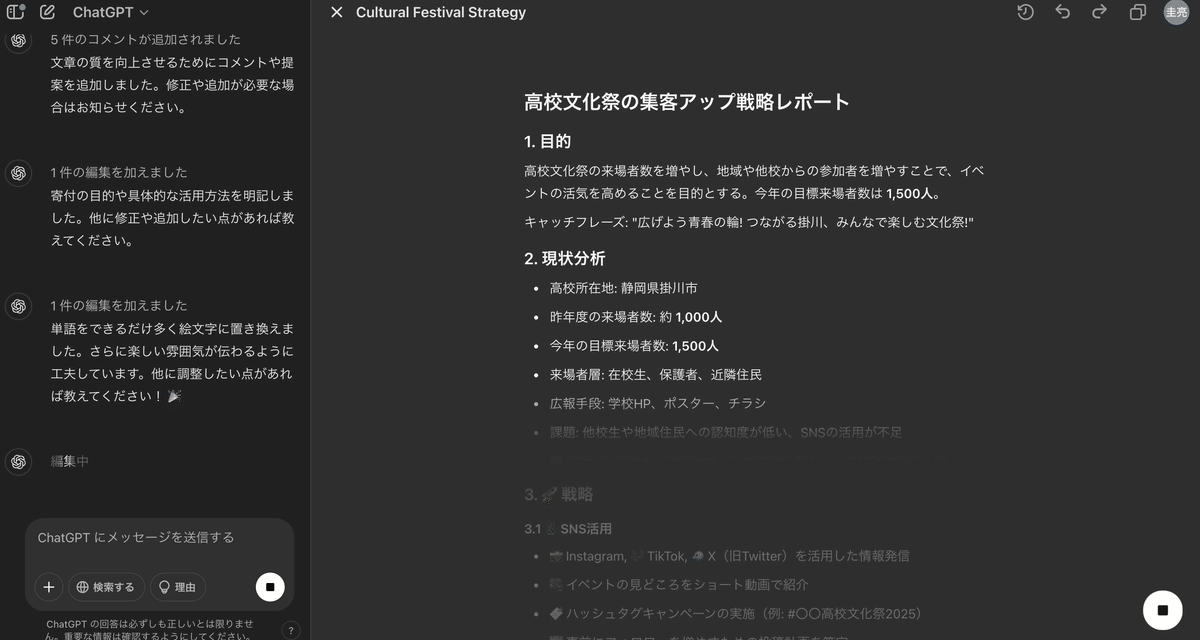
Task: Open version history clock icon
Action: click(x=1025, y=12)
